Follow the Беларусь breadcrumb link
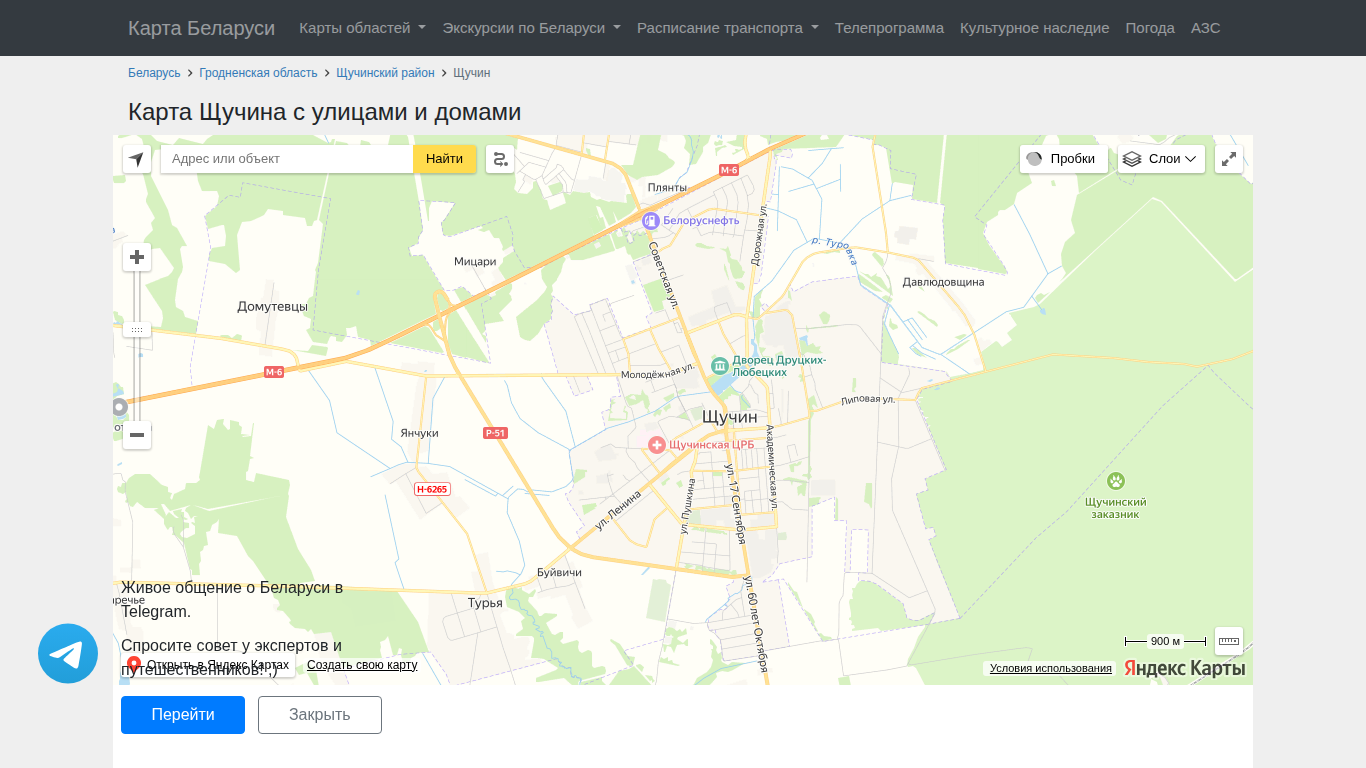This screenshot has width=1366, height=768. click(154, 73)
